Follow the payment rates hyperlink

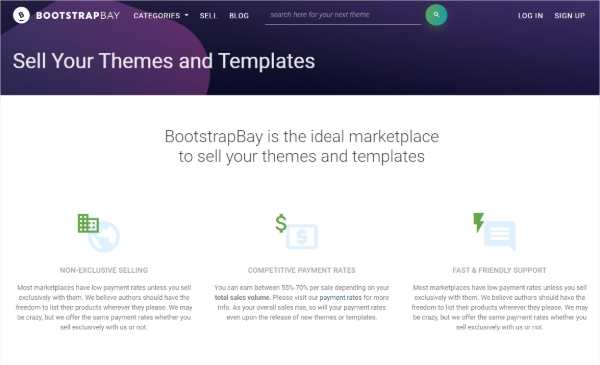tap(340, 297)
